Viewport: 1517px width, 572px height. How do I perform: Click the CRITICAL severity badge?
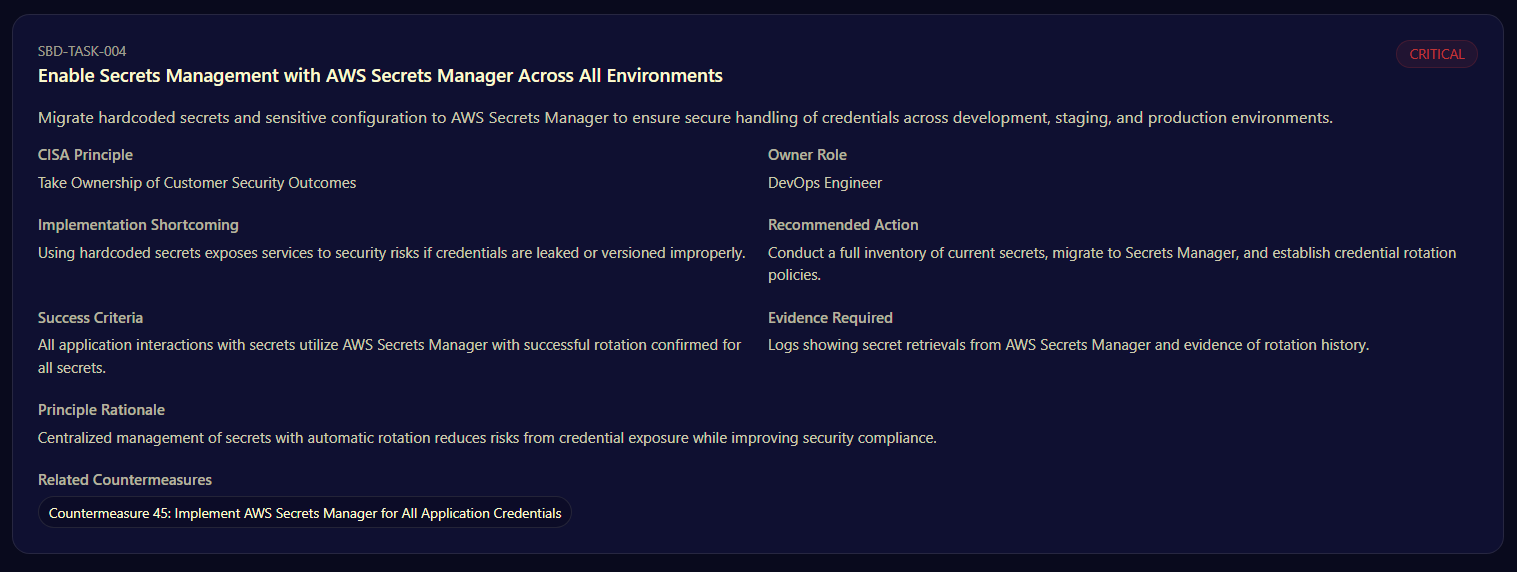[x=1436, y=54]
